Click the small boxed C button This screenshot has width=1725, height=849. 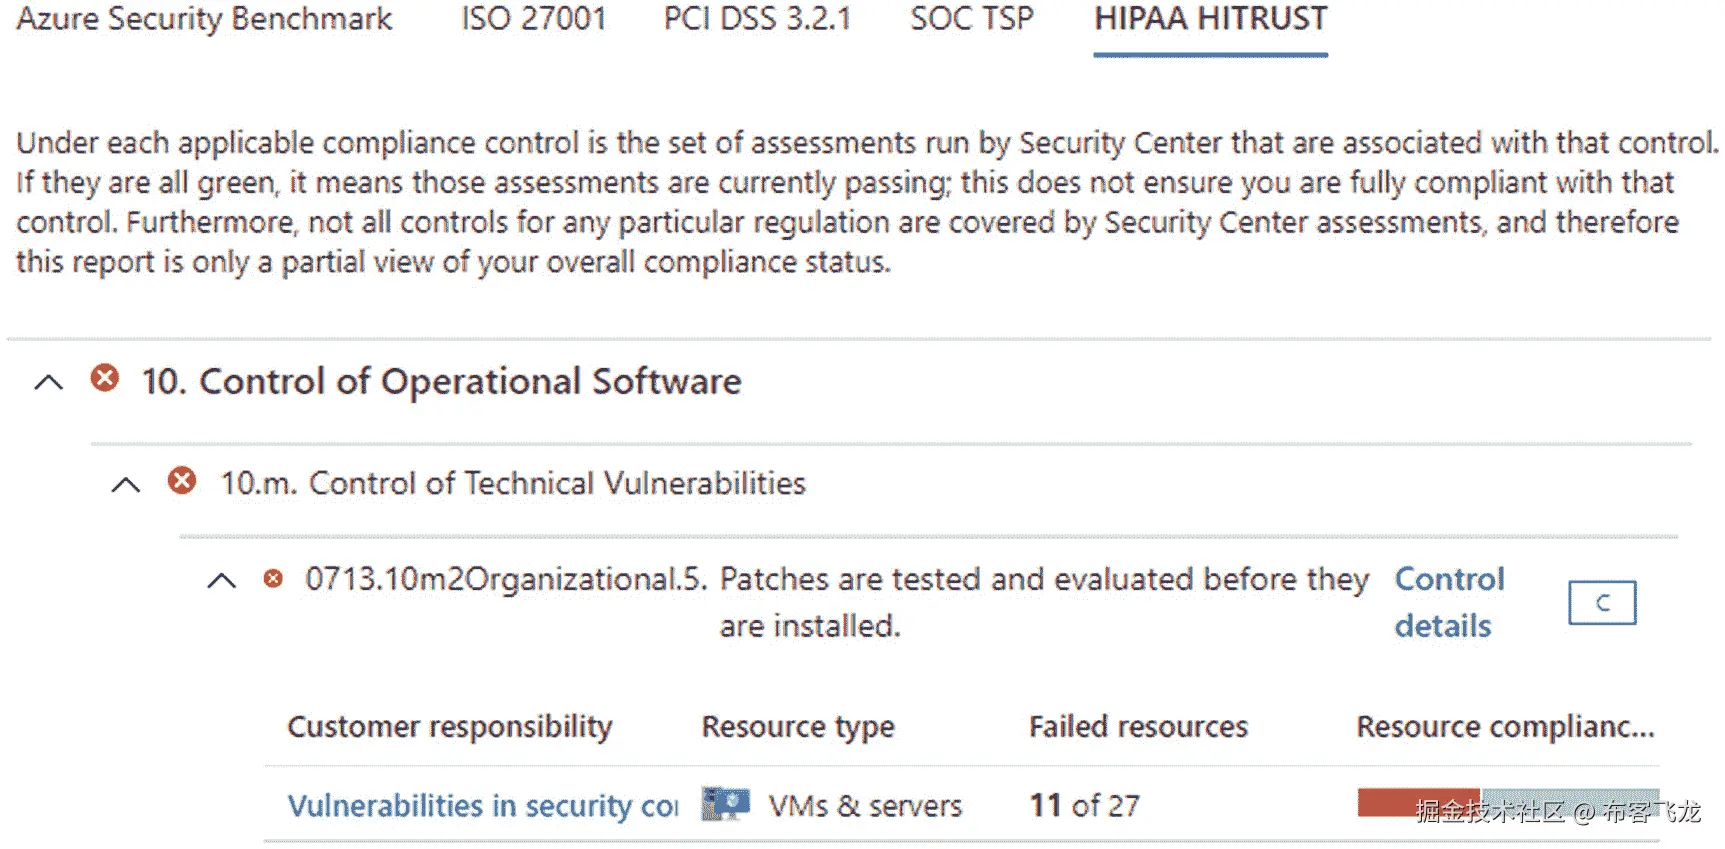(1602, 603)
